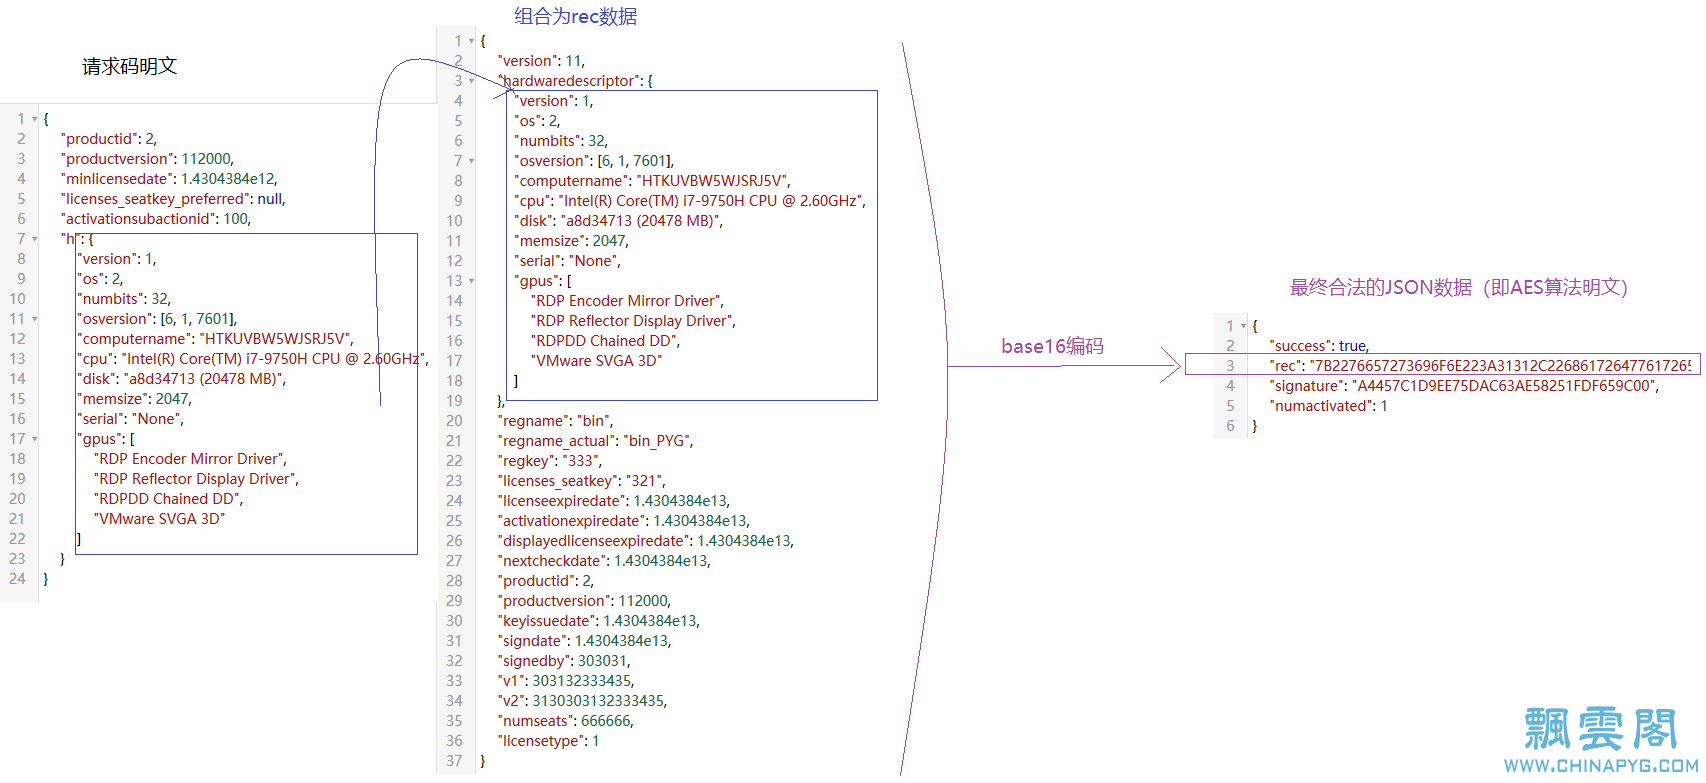Fold the osversion array at left panel line 11
The image size is (1706, 783).
pos(34,319)
